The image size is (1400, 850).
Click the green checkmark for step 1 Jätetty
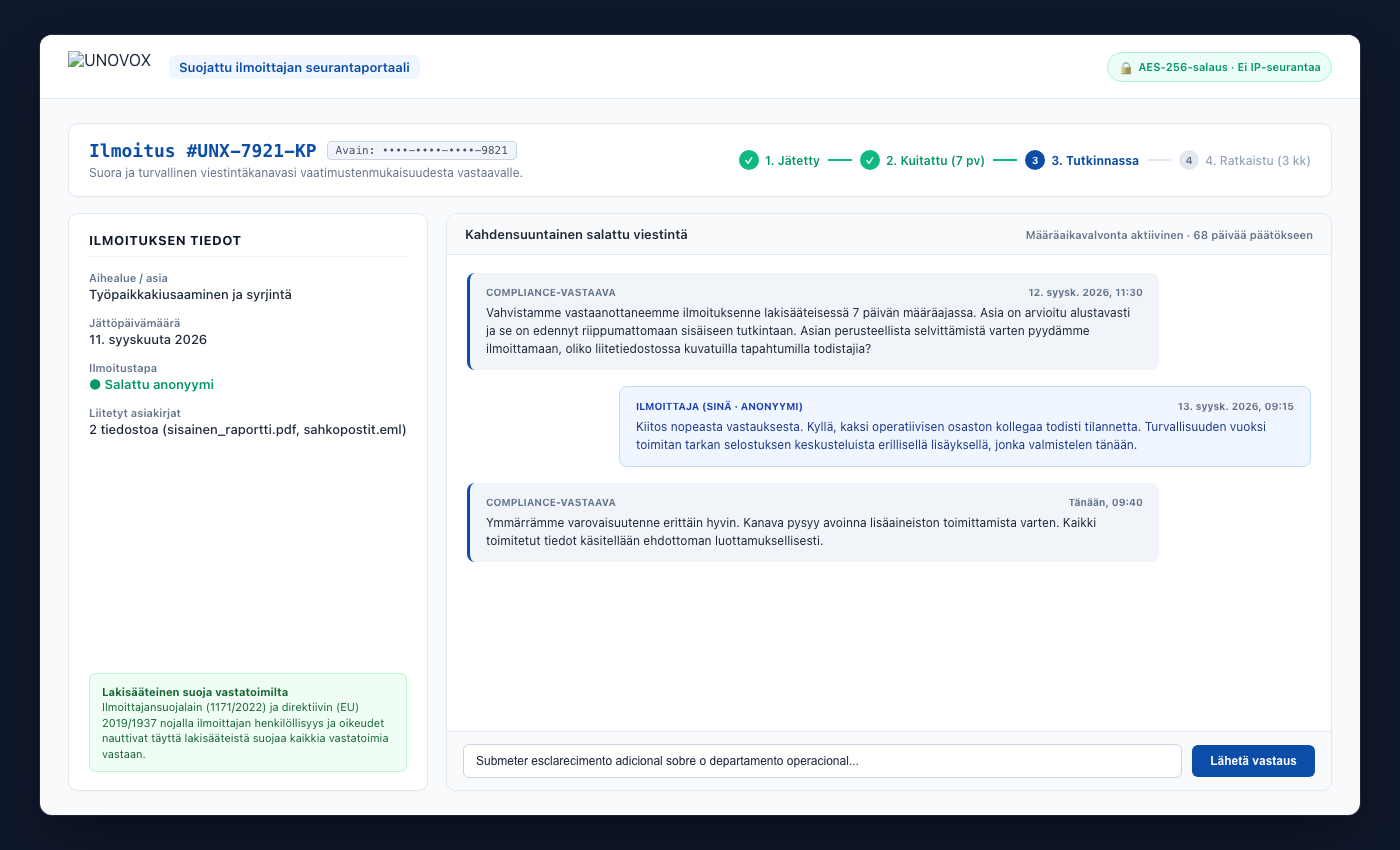tap(749, 160)
